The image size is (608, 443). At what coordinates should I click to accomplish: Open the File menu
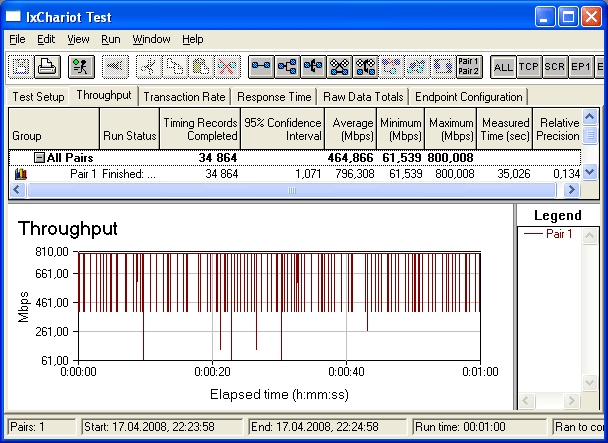click(17, 39)
